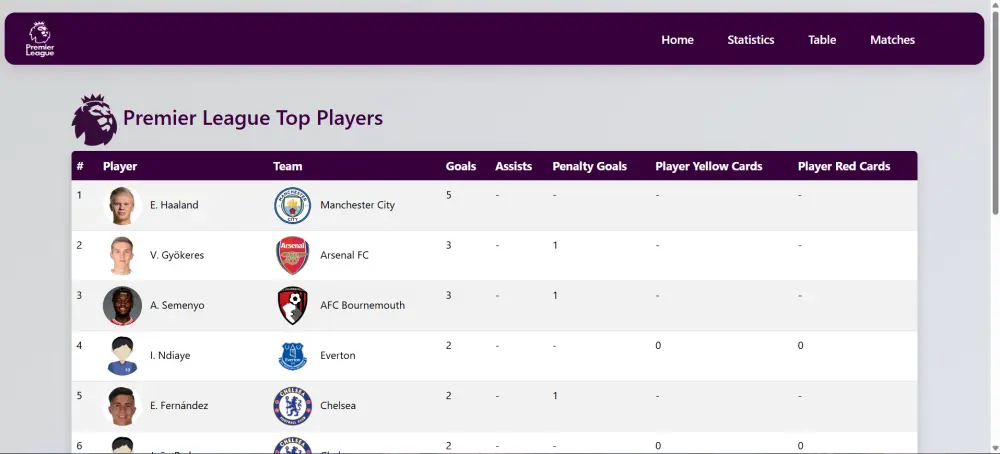Click the Assists column header
The width and height of the screenshot is (1000, 454).
tap(513, 166)
